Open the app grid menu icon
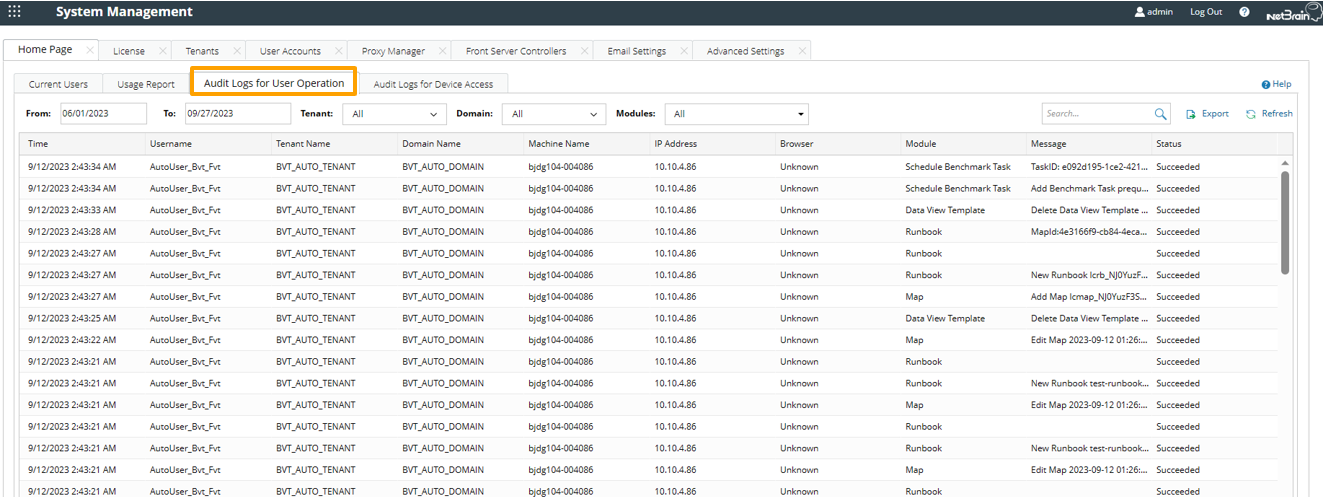 14,12
